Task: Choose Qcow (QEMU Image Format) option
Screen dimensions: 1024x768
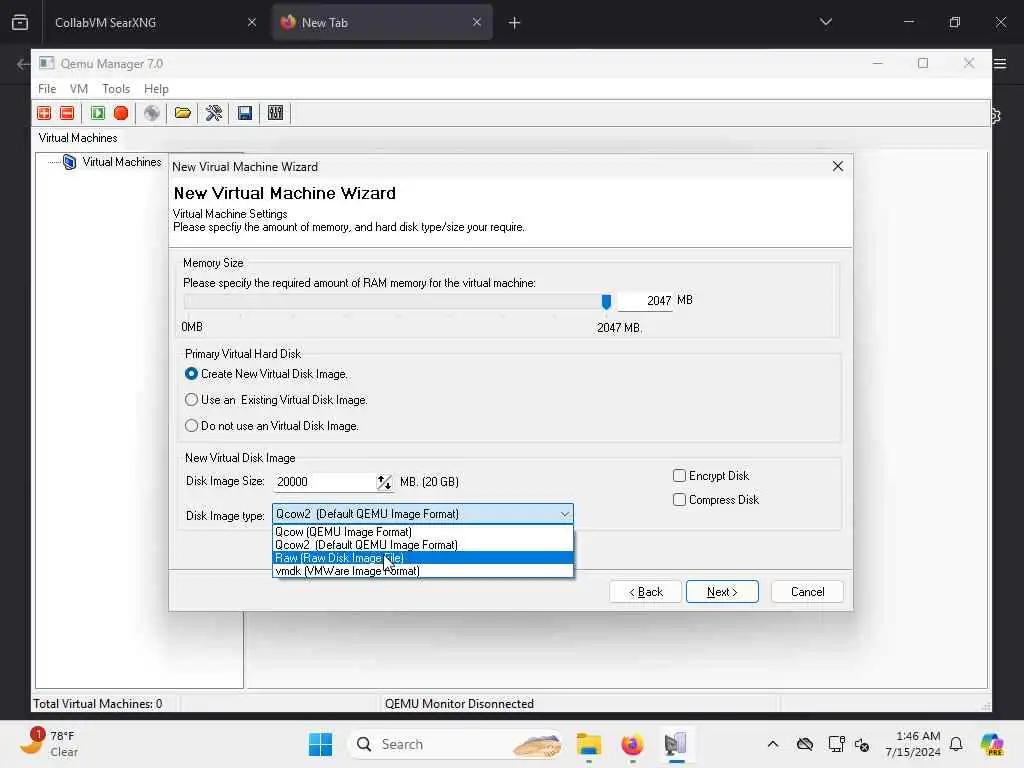Action: 423,532
